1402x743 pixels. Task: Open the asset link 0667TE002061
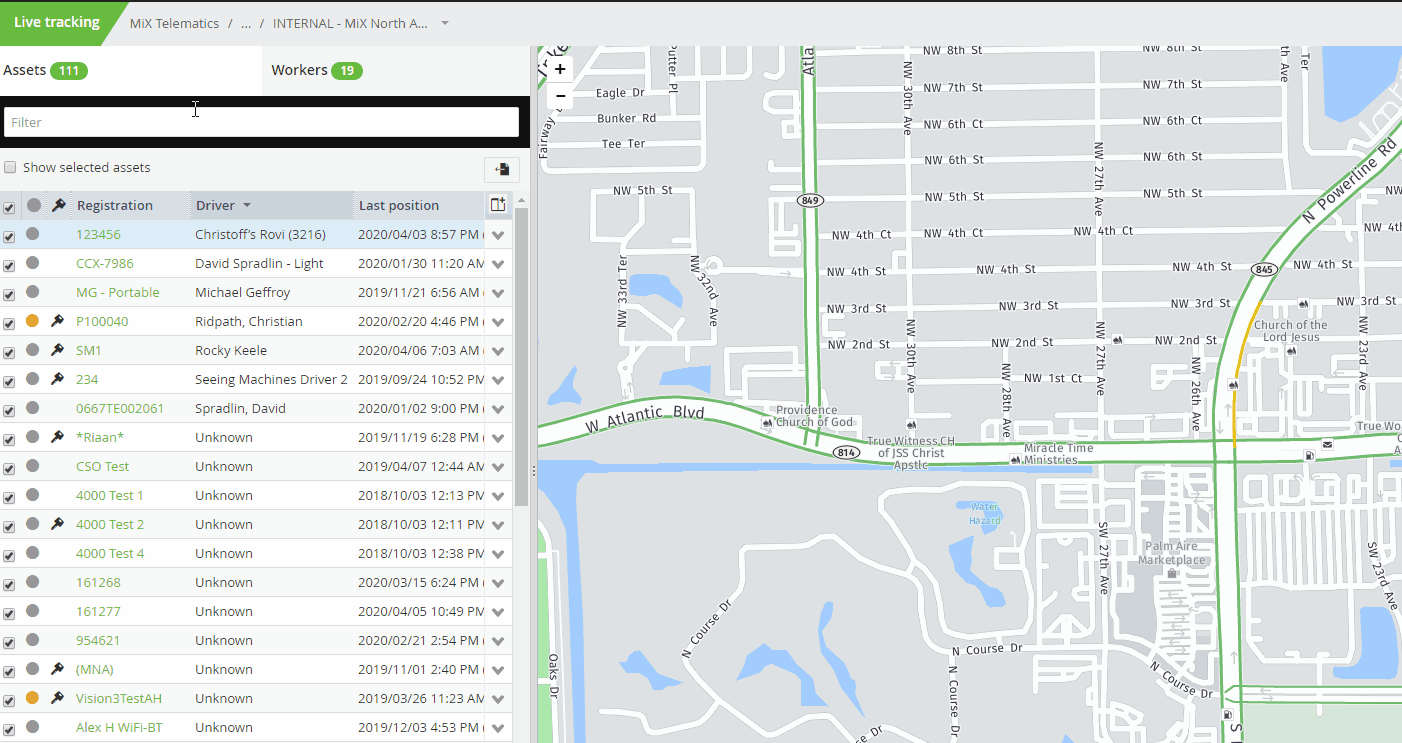coord(120,408)
